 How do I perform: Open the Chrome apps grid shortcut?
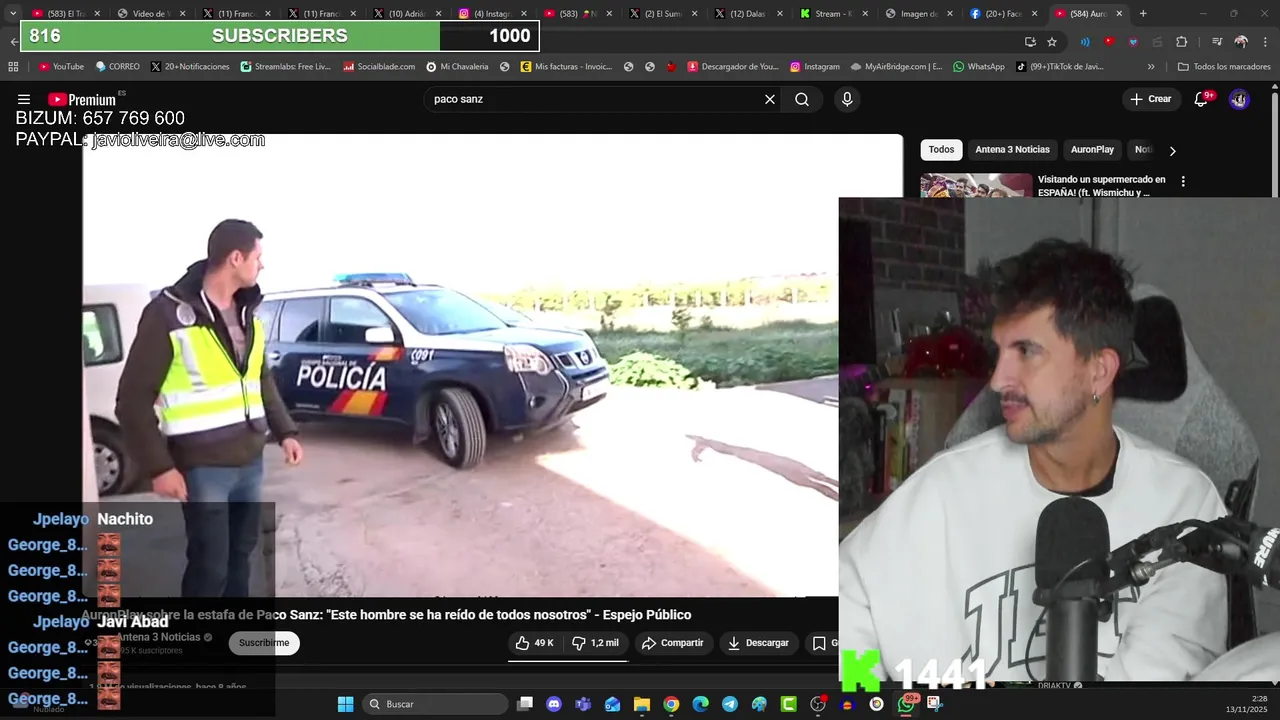(13, 67)
